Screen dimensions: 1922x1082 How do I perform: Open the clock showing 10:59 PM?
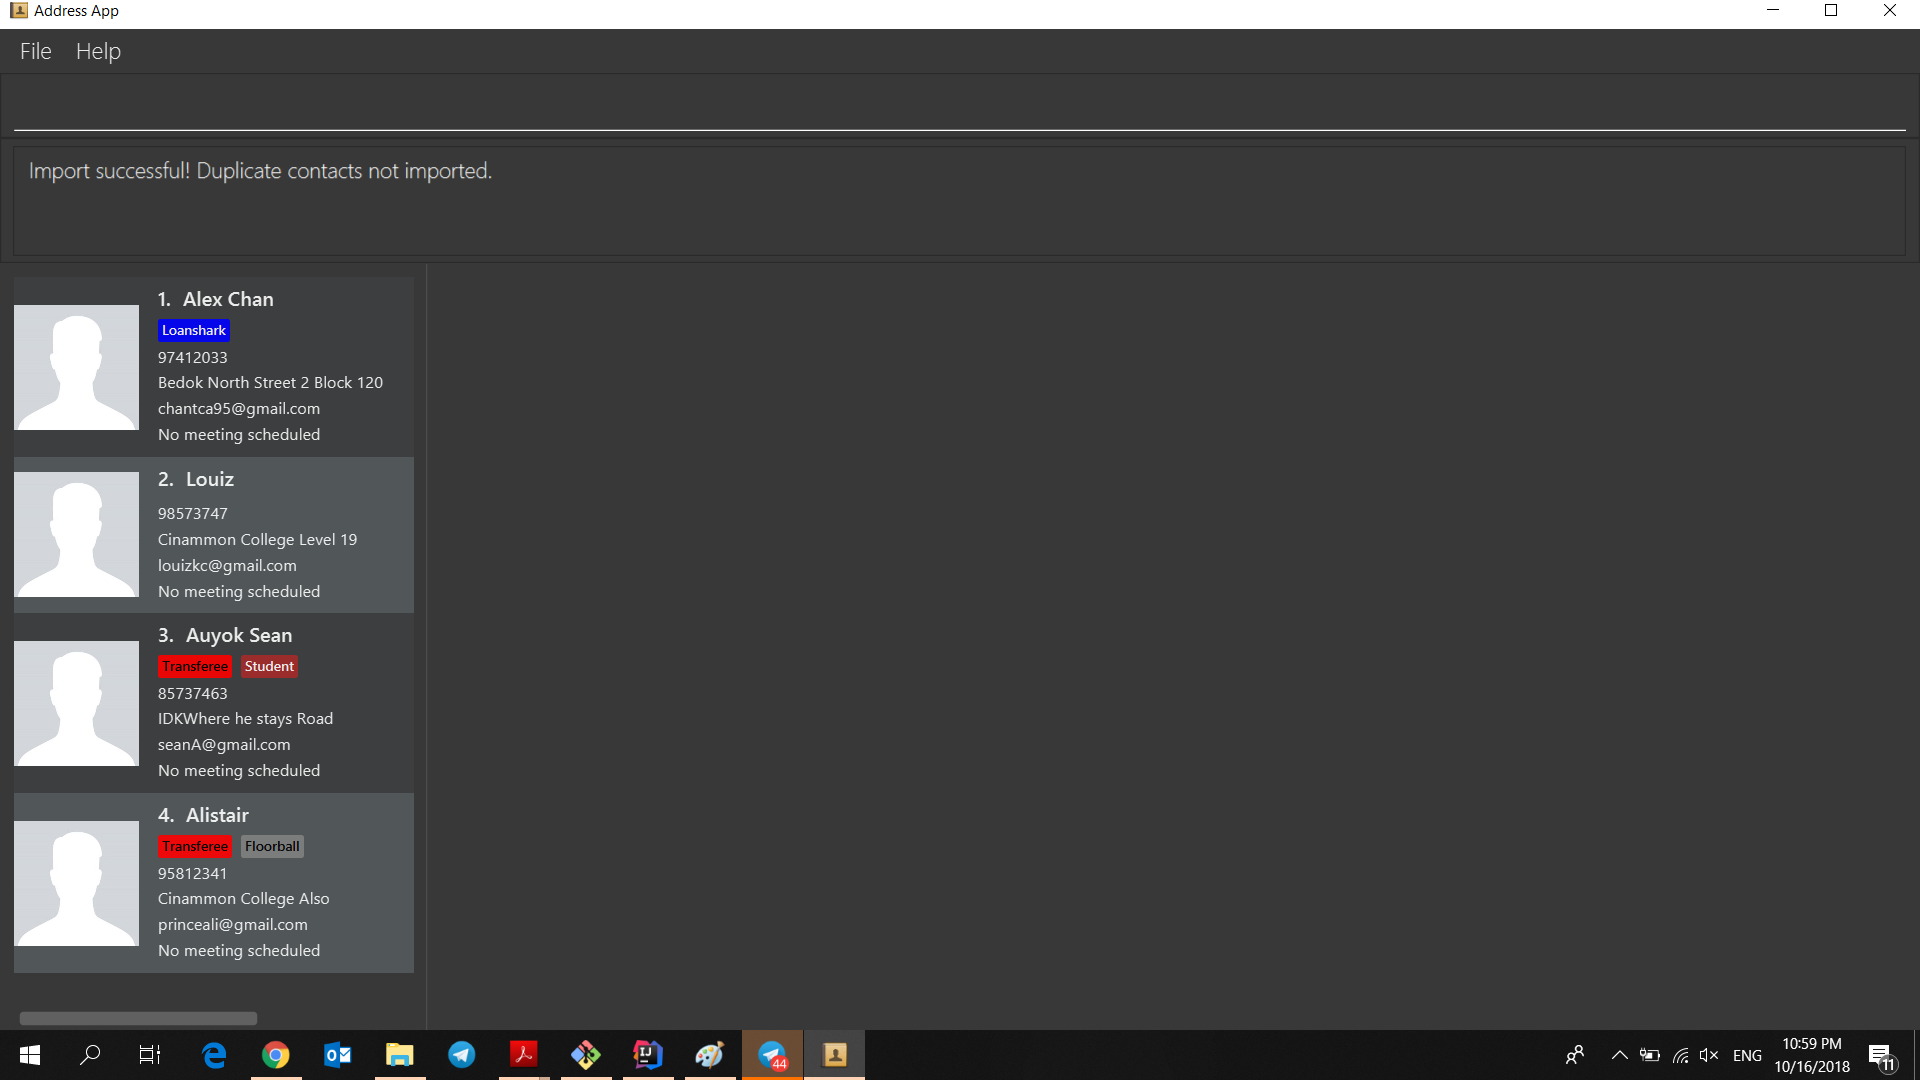pyautogui.click(x=1814, y=1056)
